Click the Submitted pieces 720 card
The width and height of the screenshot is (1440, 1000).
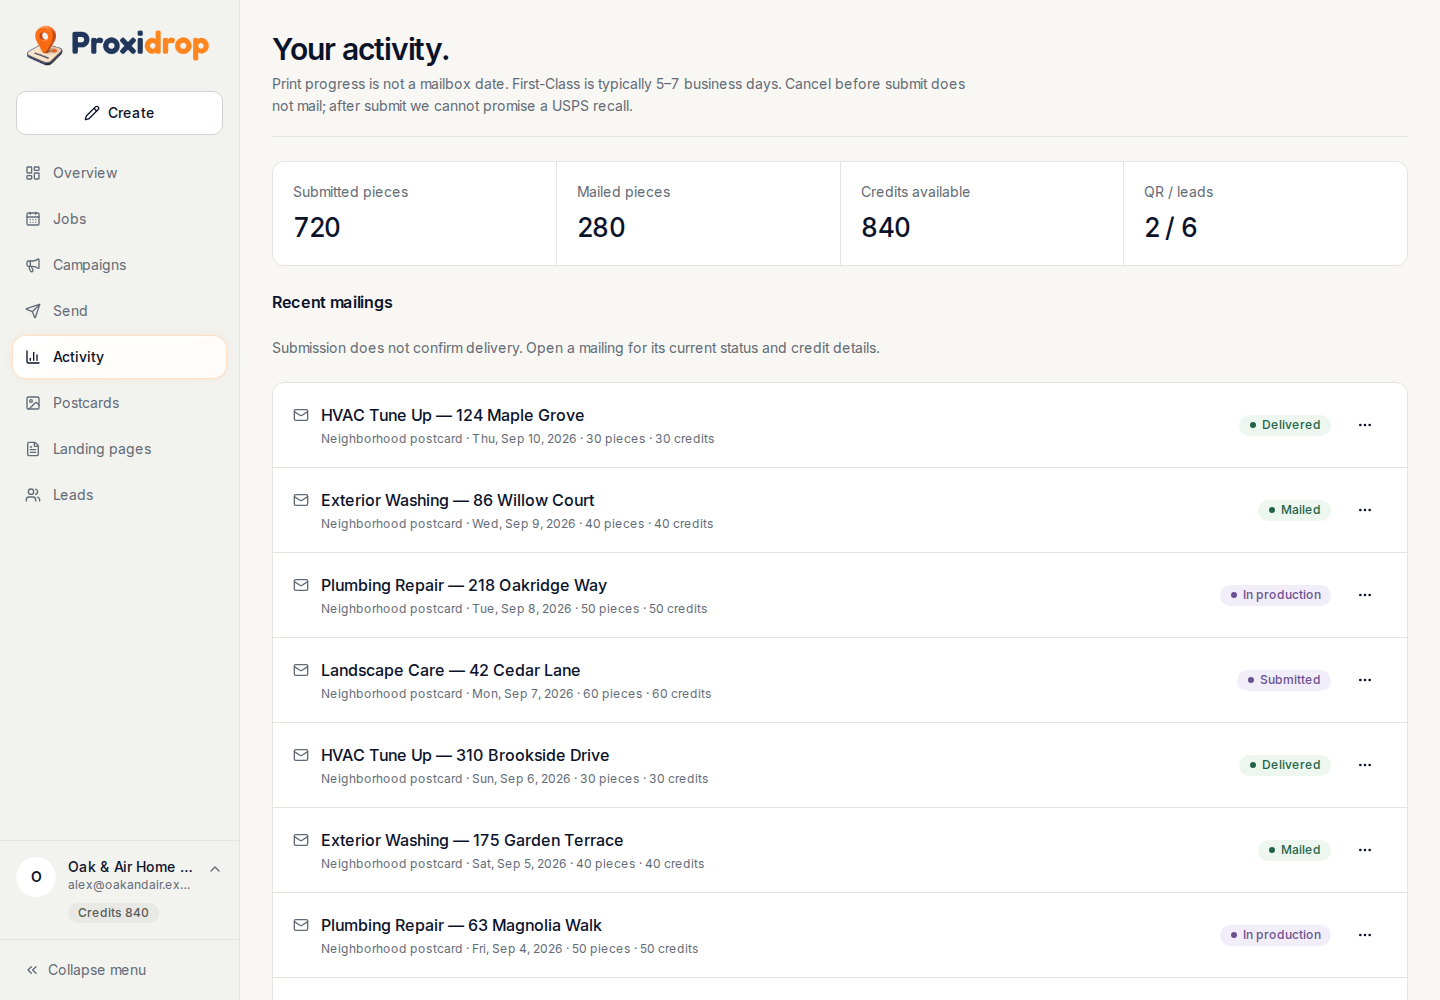(x=415, y=214)
